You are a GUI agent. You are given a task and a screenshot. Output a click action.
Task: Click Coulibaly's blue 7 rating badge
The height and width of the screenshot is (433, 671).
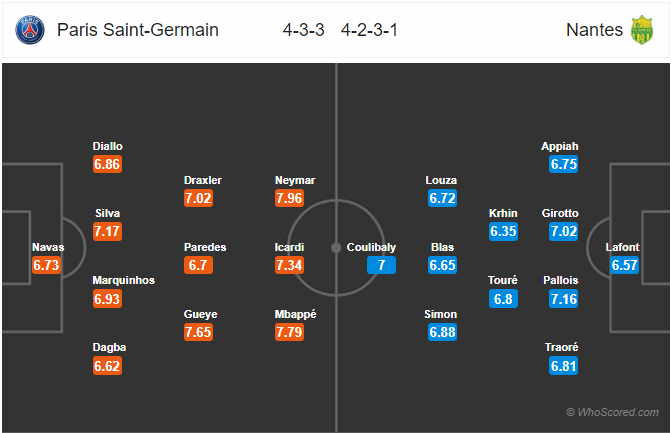[381, 265]
